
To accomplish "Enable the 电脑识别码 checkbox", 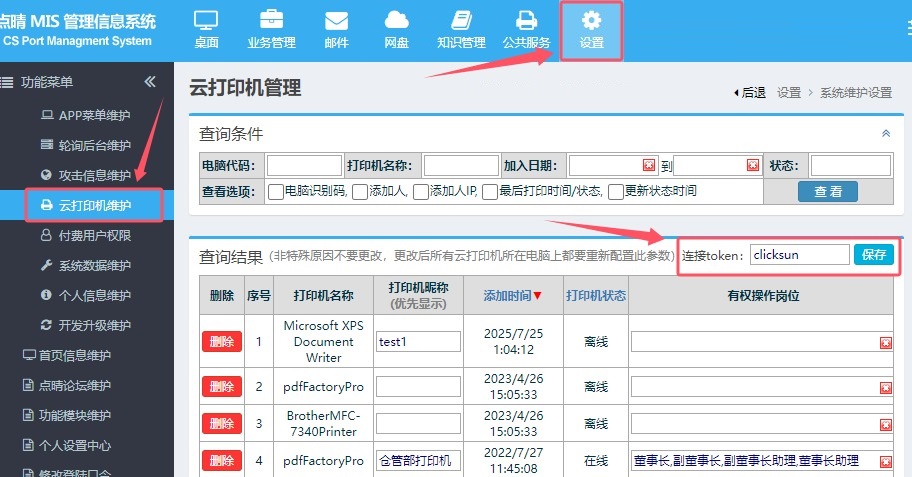I will pos(276,192).
